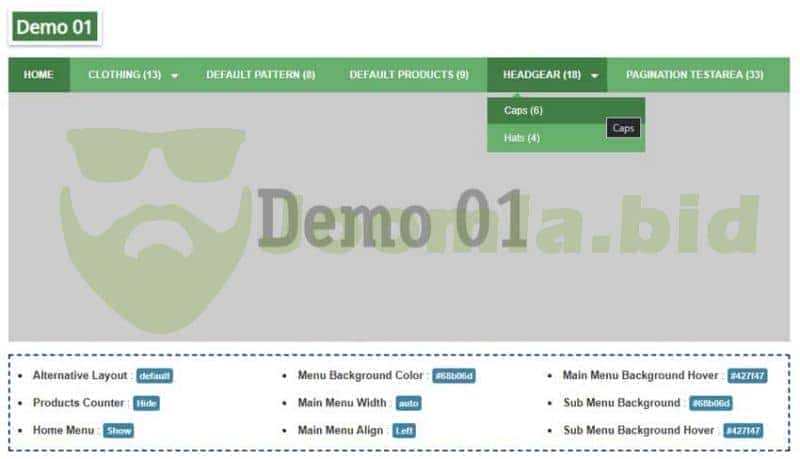Click the Main Menu Align Left badge
This screenshot has width=800, height=459.
(404, 431)
